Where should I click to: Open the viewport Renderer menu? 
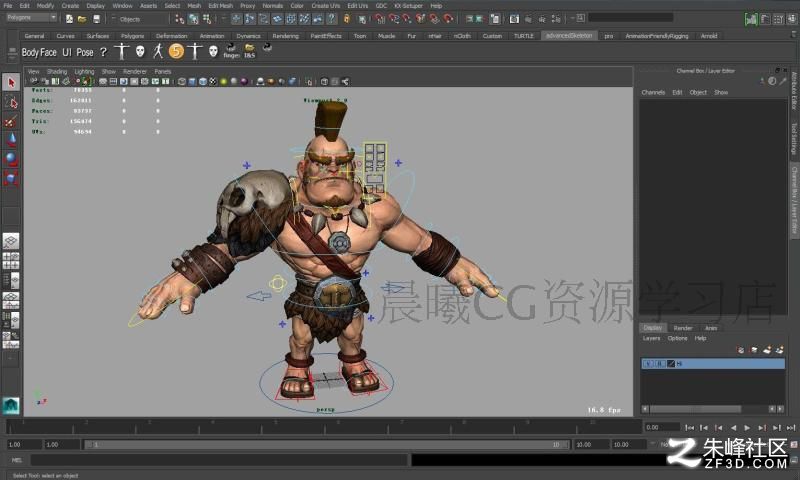tap(135, 71)
